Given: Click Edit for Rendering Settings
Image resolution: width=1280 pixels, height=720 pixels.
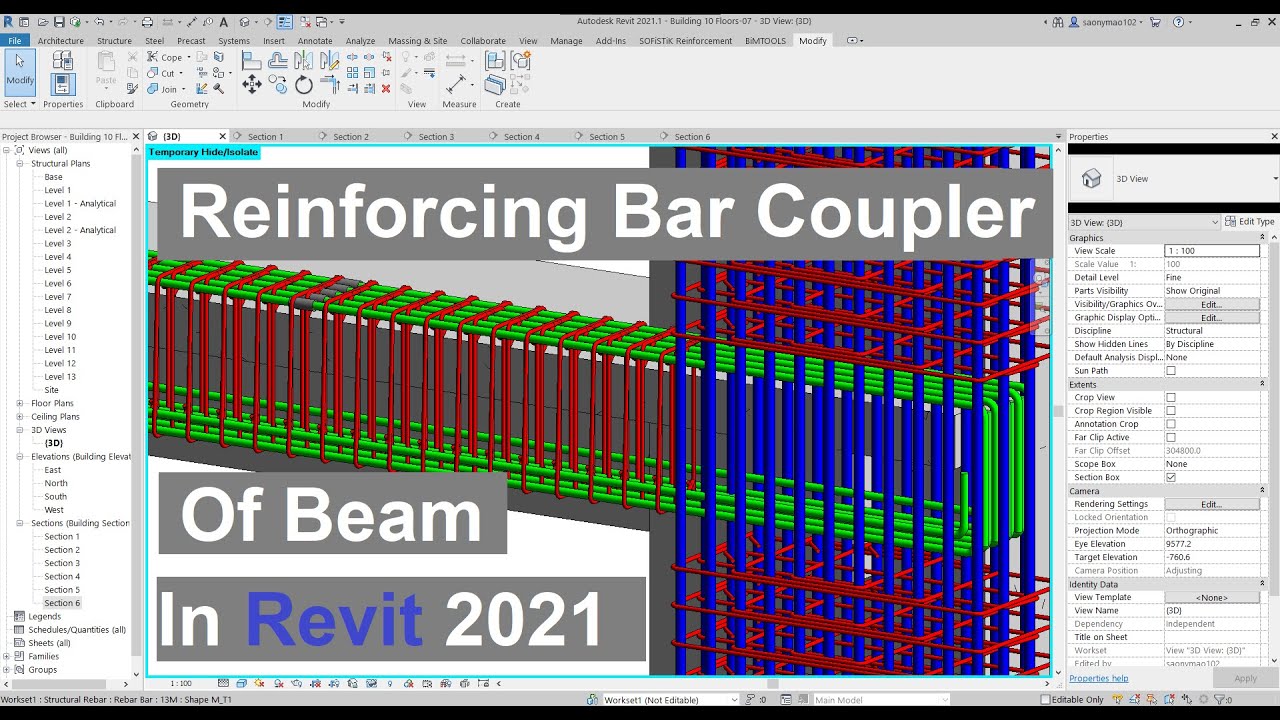Looking at the screenshot, I should pos(1211,505).
